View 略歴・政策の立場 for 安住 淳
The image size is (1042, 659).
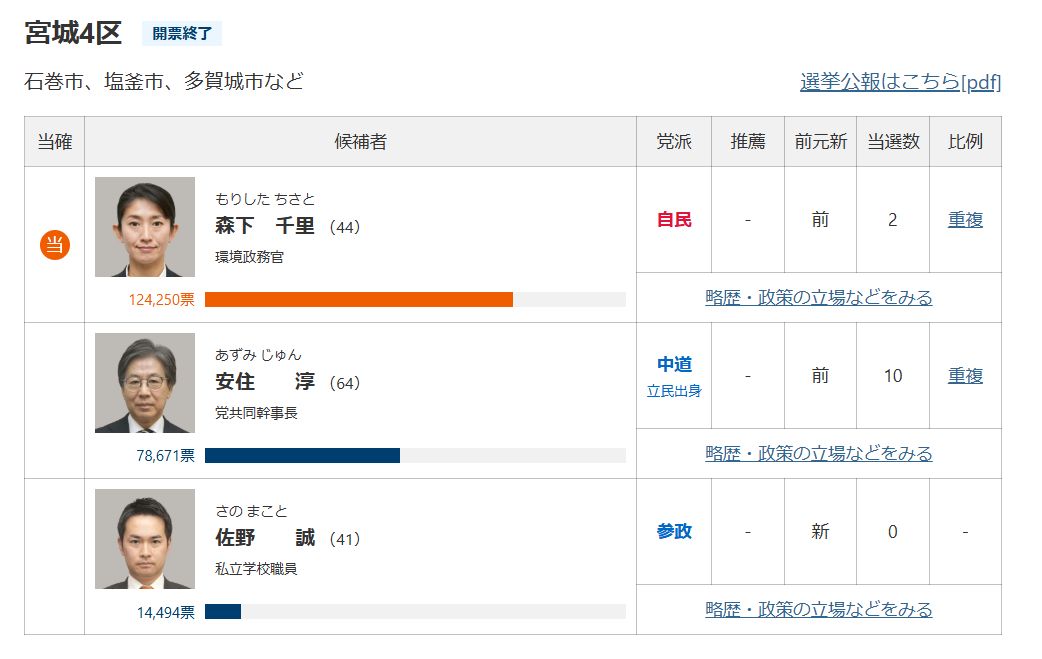(818, 454)
